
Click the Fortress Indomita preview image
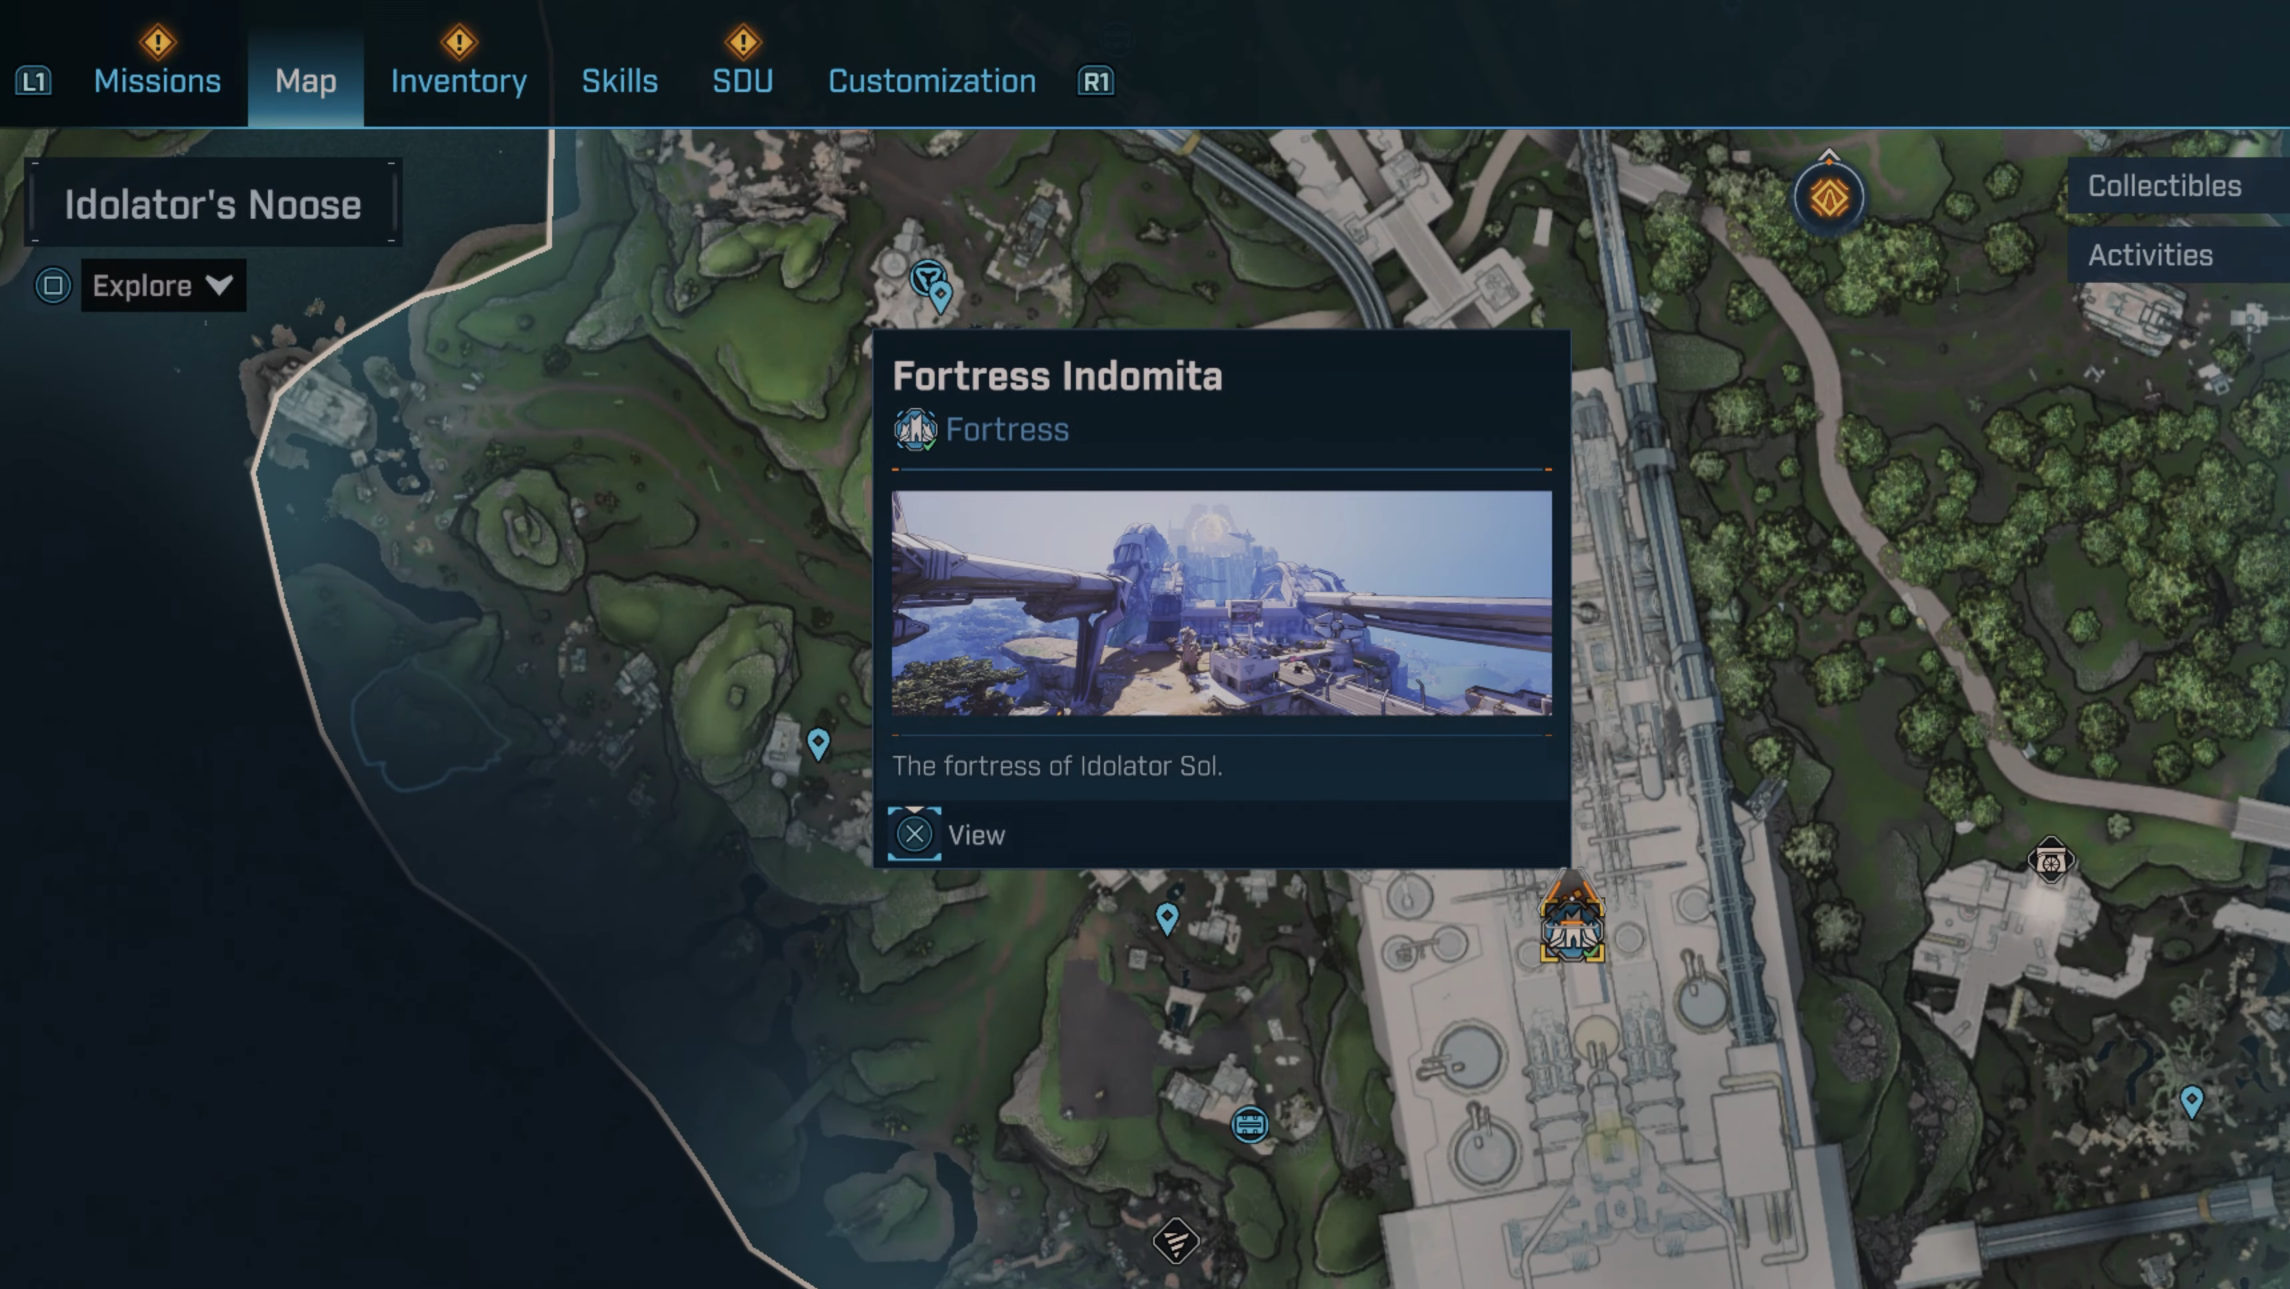tap(1221, 603)
